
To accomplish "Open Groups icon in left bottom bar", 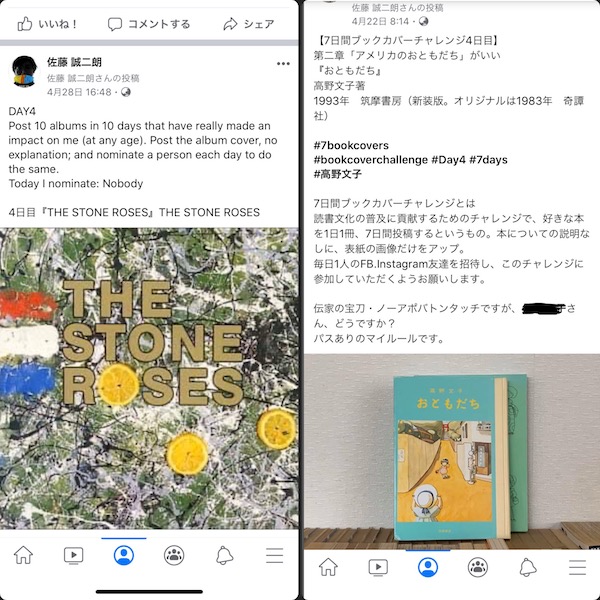I will [x=174, y=555].
